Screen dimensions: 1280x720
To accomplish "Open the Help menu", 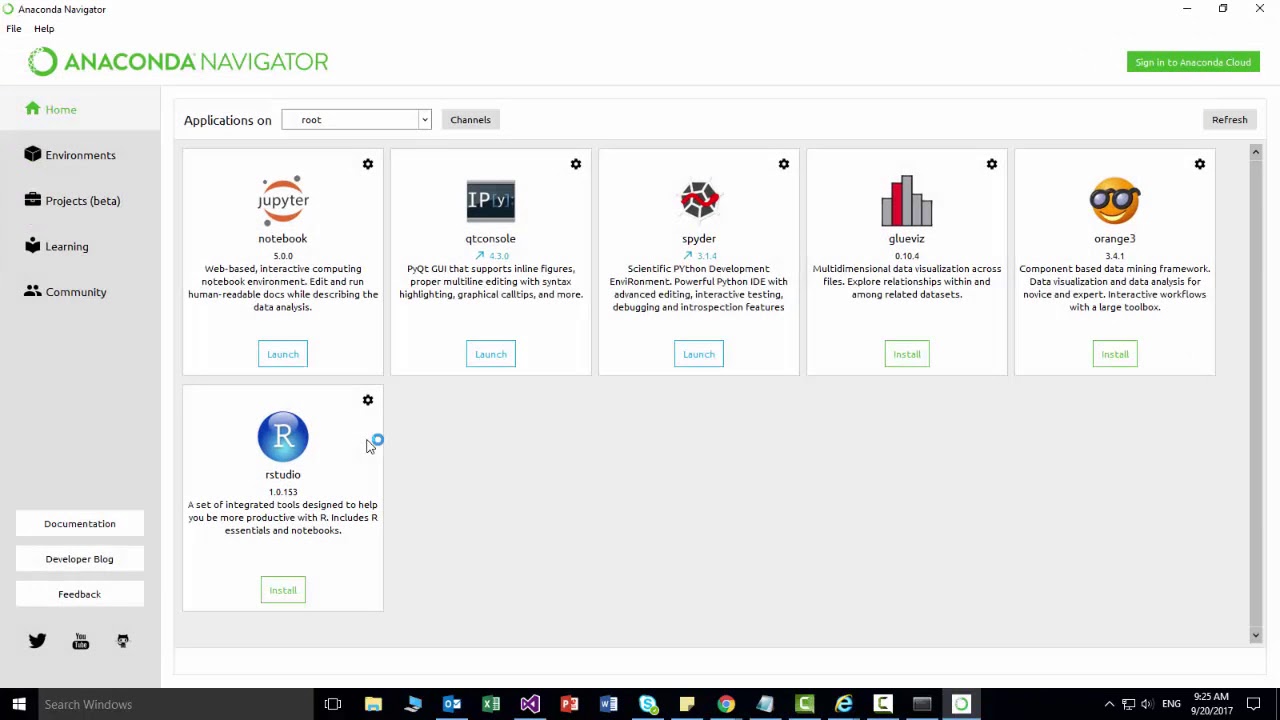I will click(x=44, y=29).
